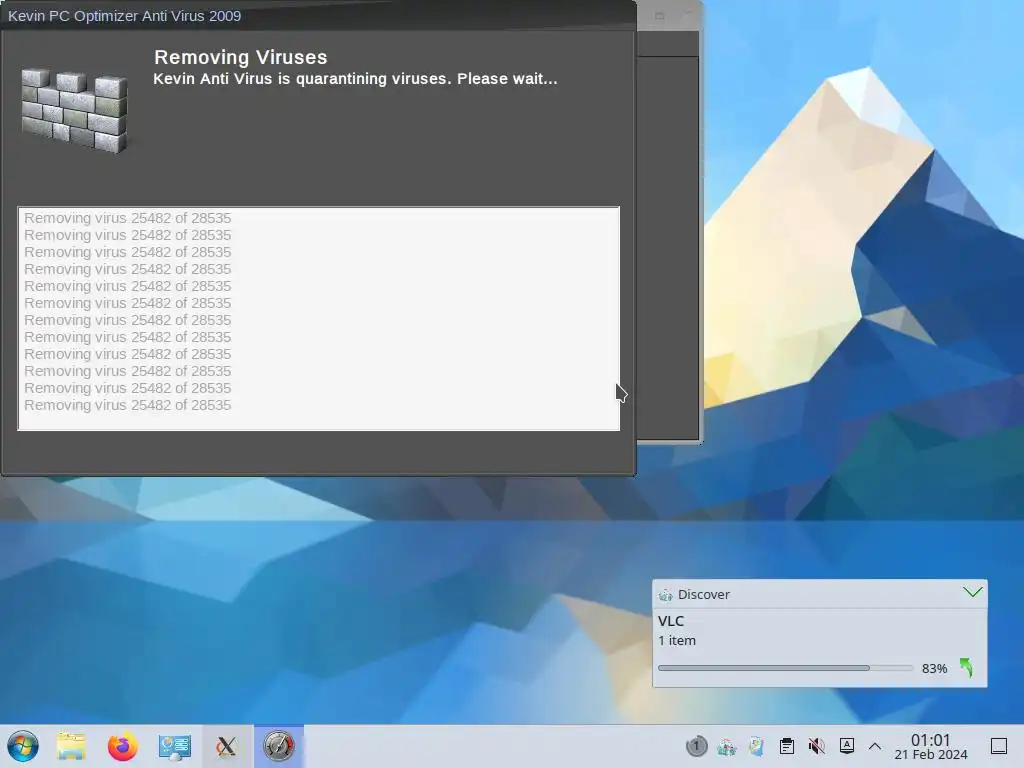Cancel the VLC job green arrow icon
The height and width of the screenshot is (768, 1024).
[x=967, y=667]
